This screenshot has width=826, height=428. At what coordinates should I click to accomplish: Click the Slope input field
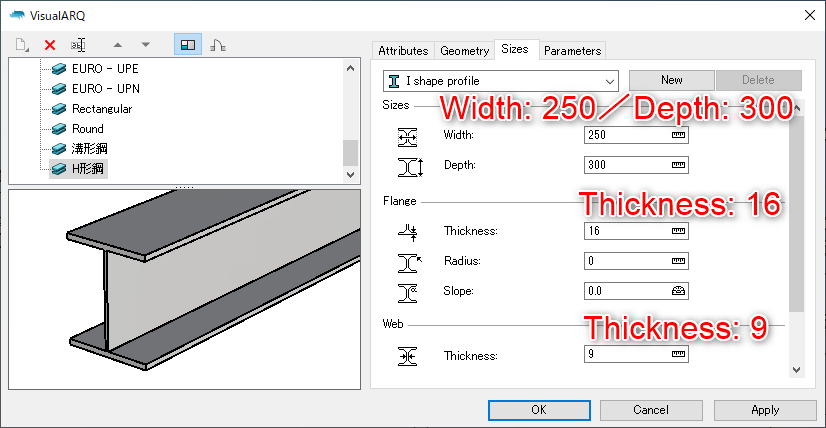636,291
